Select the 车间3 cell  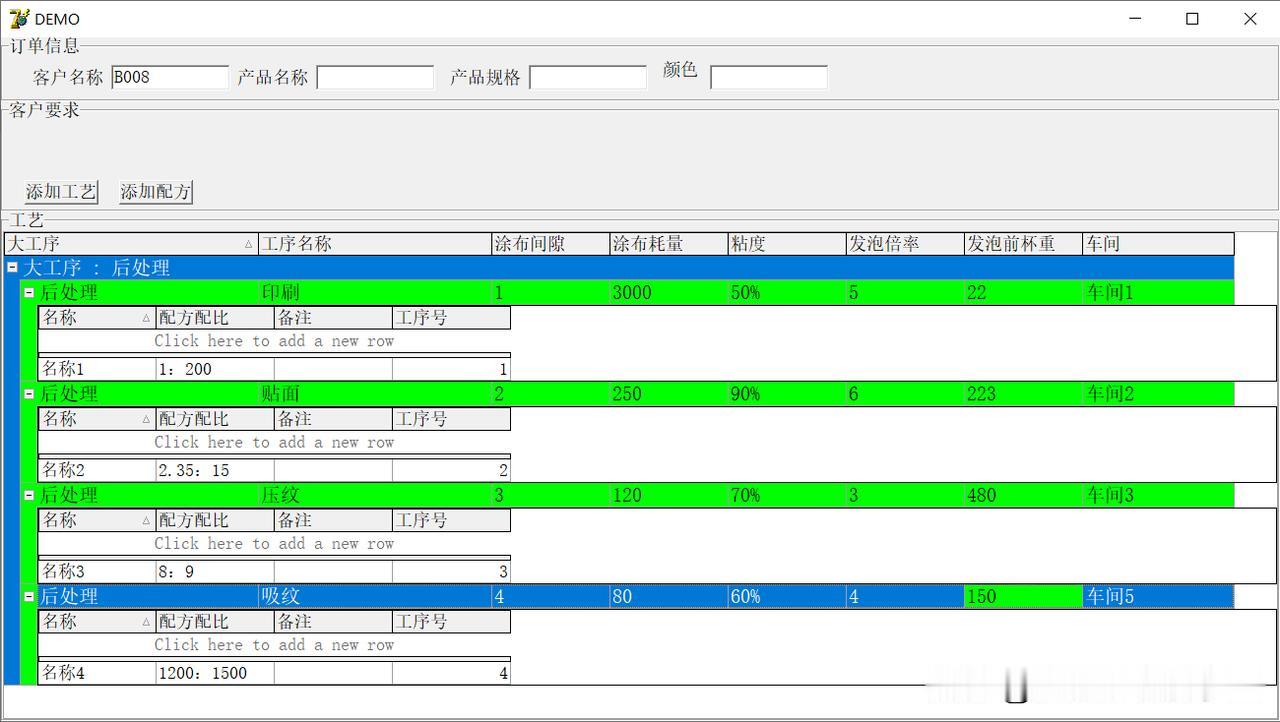pos(1158,495)
